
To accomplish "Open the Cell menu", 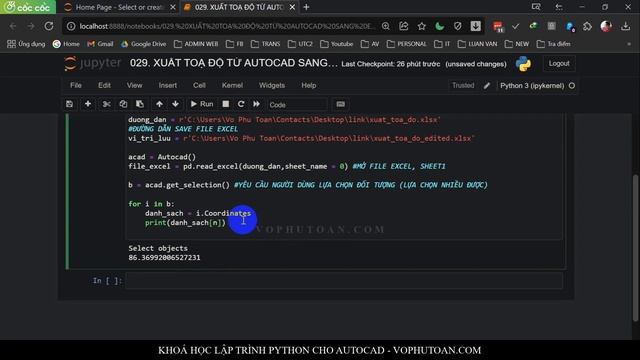I will click(199, 85).
